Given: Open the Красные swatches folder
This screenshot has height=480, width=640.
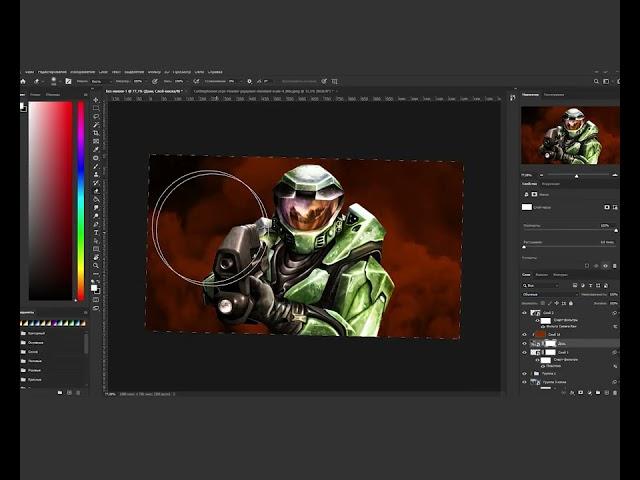Looking at the screenshot, I should coord(33,380).
